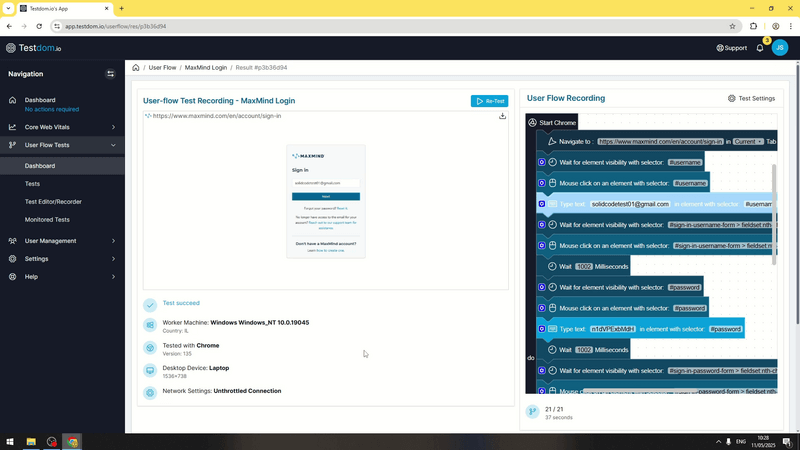Click the Network Settings icon
Viewport: 800px width, 450px height.
click(150, 393)
